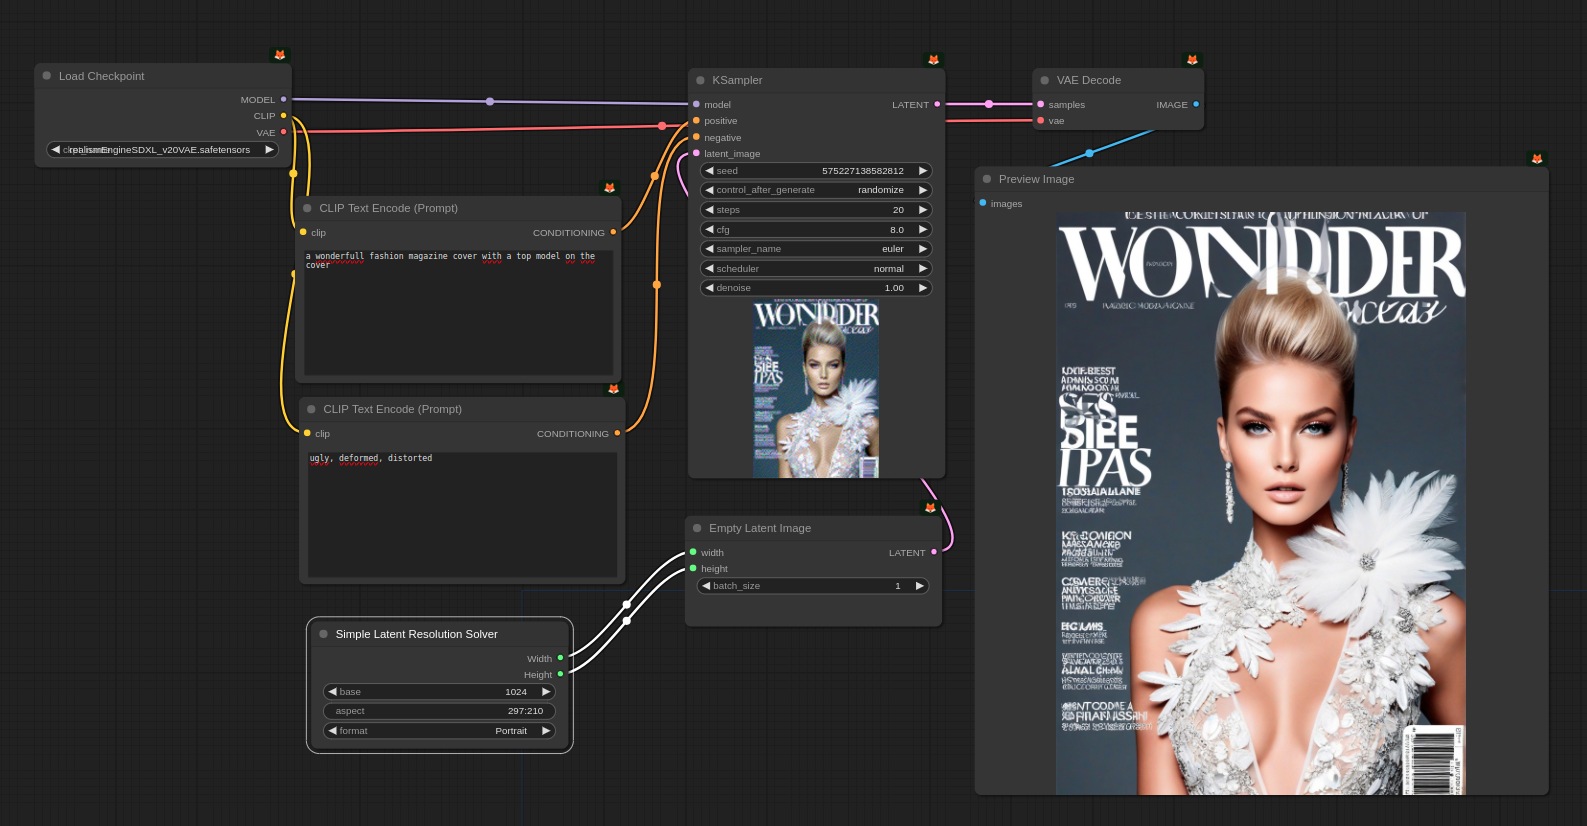Viewport: 1587px width, 826px height.
Task: Collapse the Empty Latent Image node
Action: tap(697, 528)
